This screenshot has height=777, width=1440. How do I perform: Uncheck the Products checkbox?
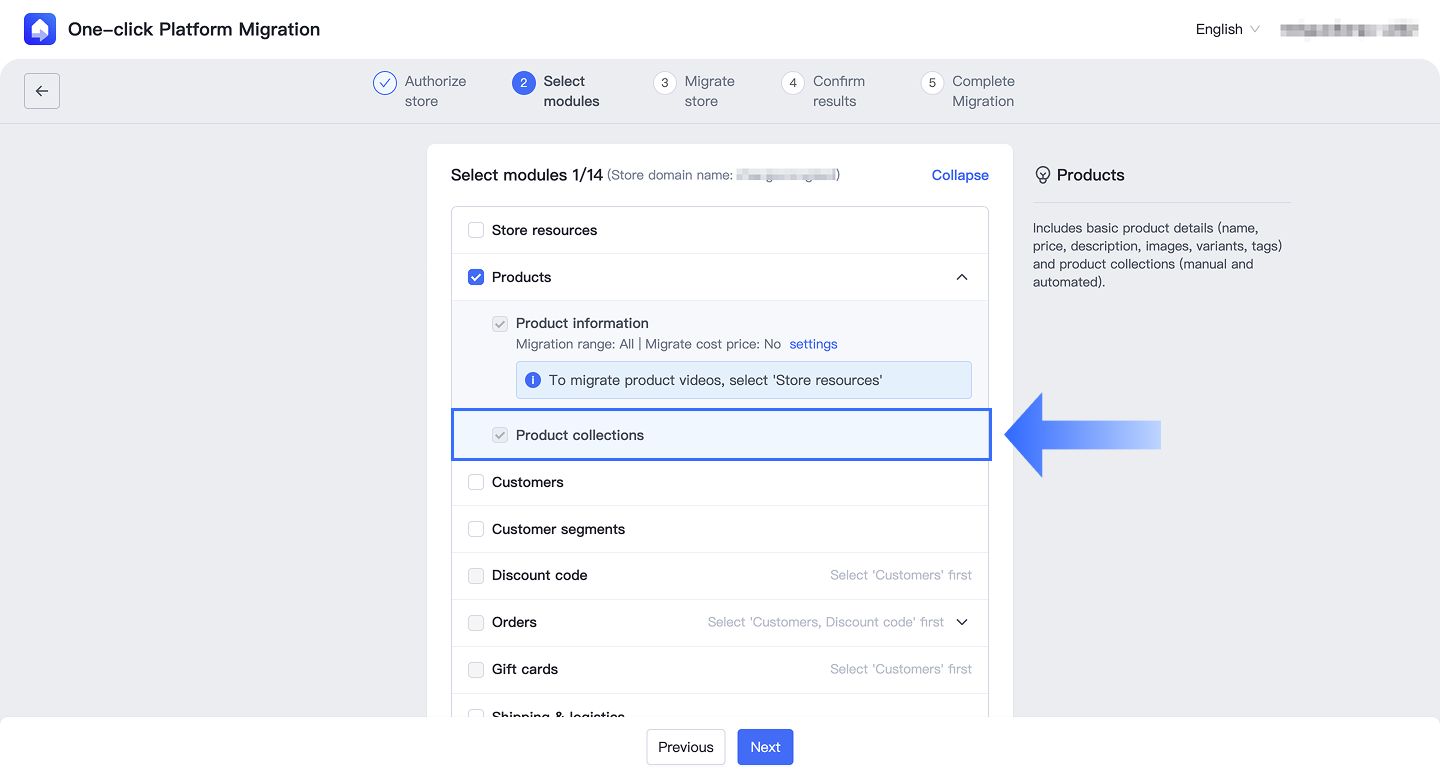tap(476, 277)
